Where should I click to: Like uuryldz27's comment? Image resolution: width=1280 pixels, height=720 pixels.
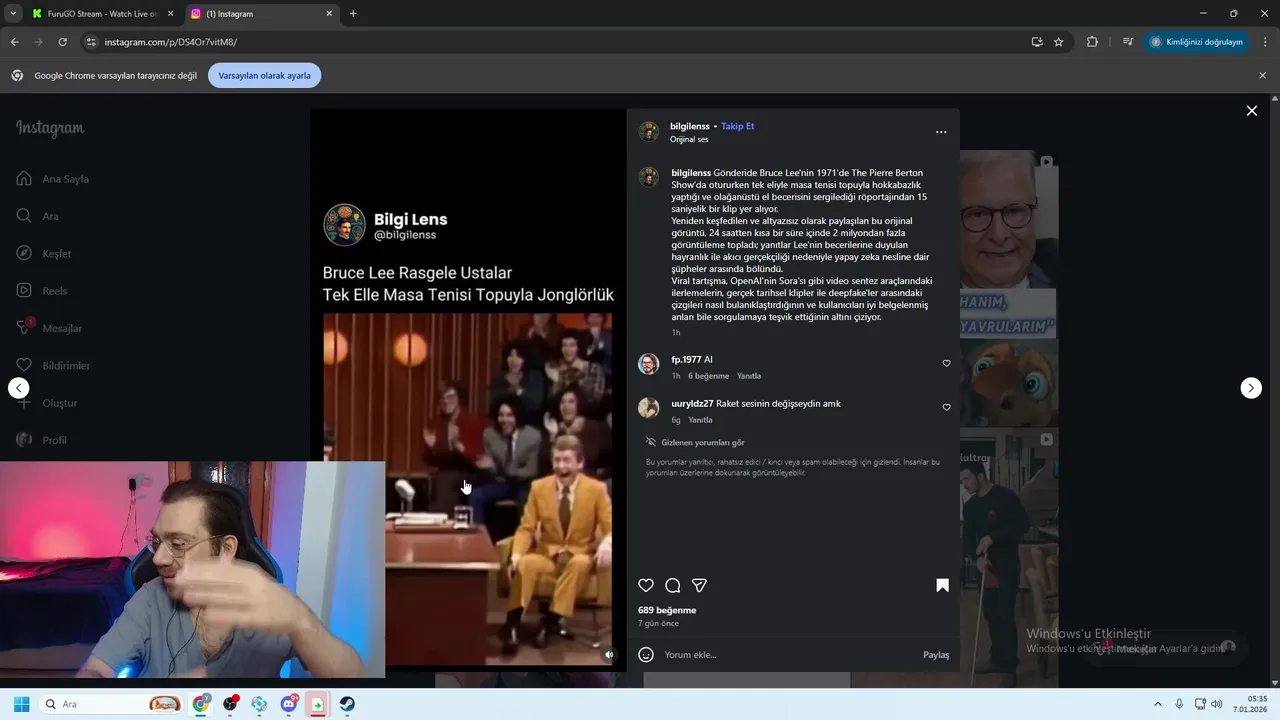(946, 407)
